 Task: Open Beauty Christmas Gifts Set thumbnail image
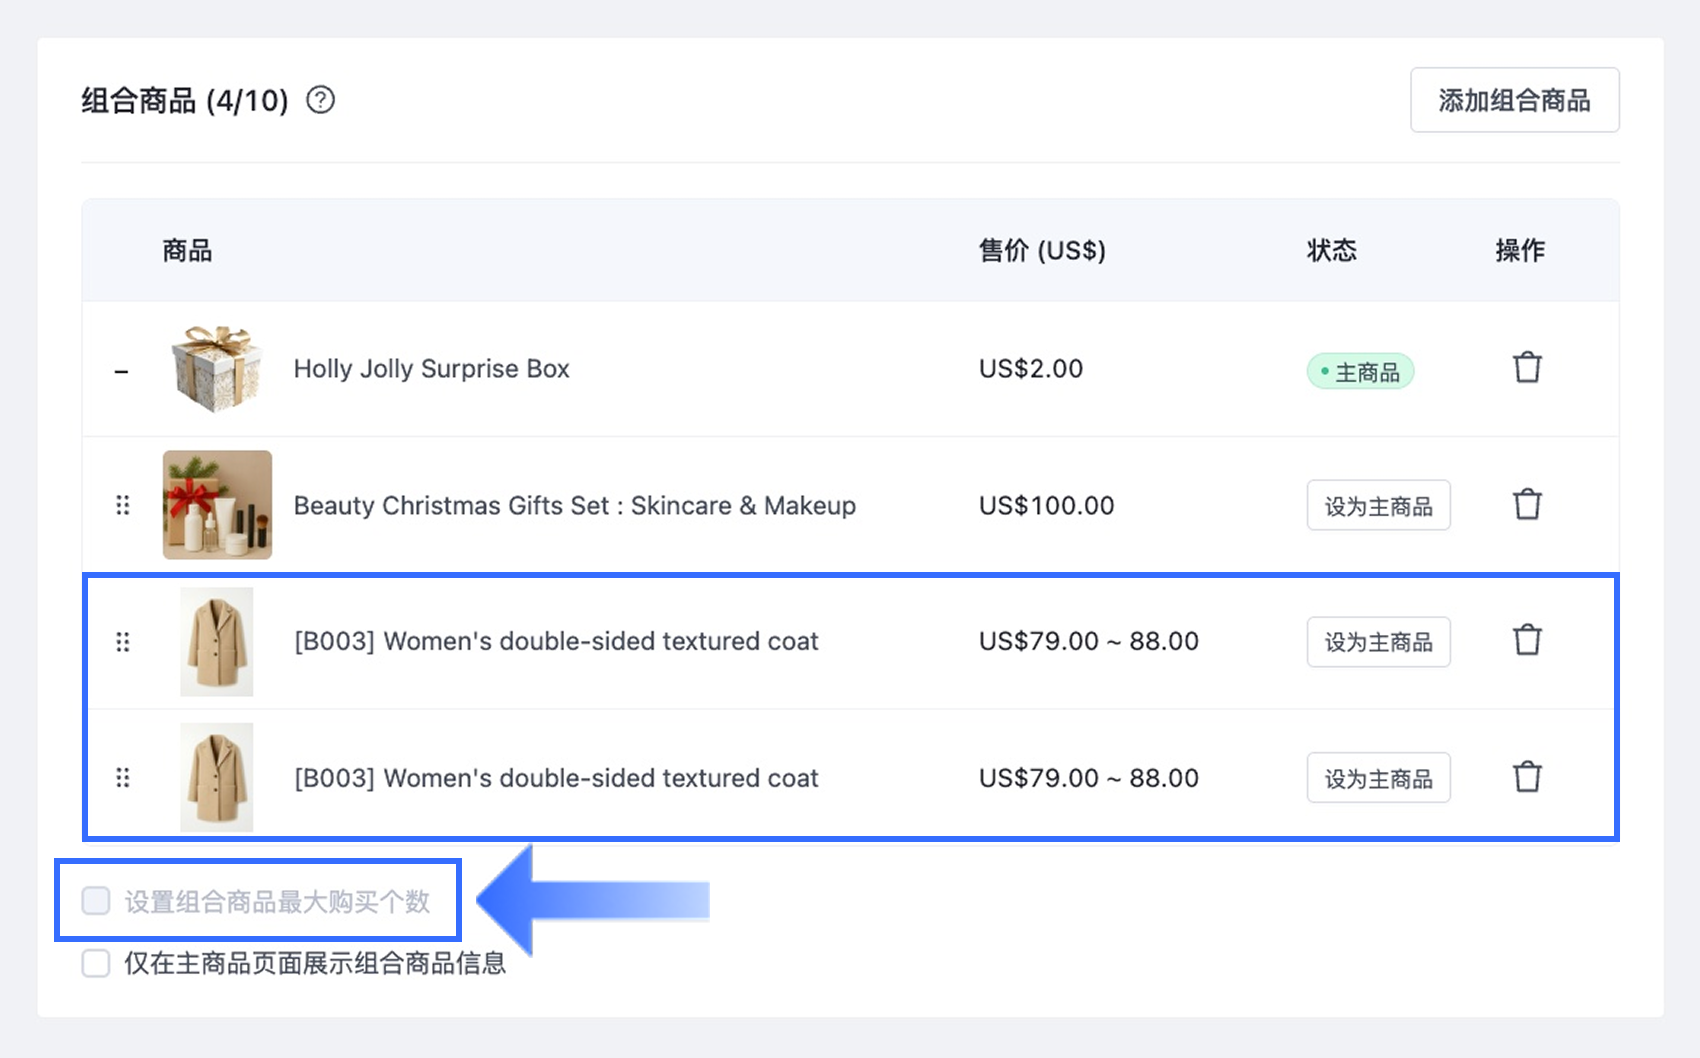click(217, 505)
